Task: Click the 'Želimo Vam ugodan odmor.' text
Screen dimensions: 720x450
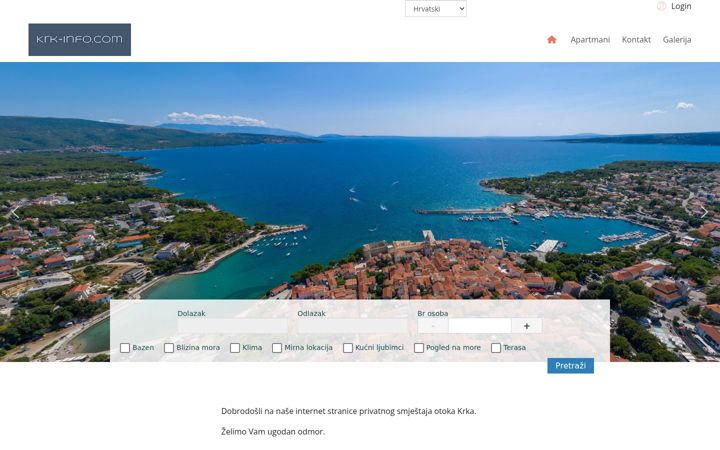Action: coord(273,432)
